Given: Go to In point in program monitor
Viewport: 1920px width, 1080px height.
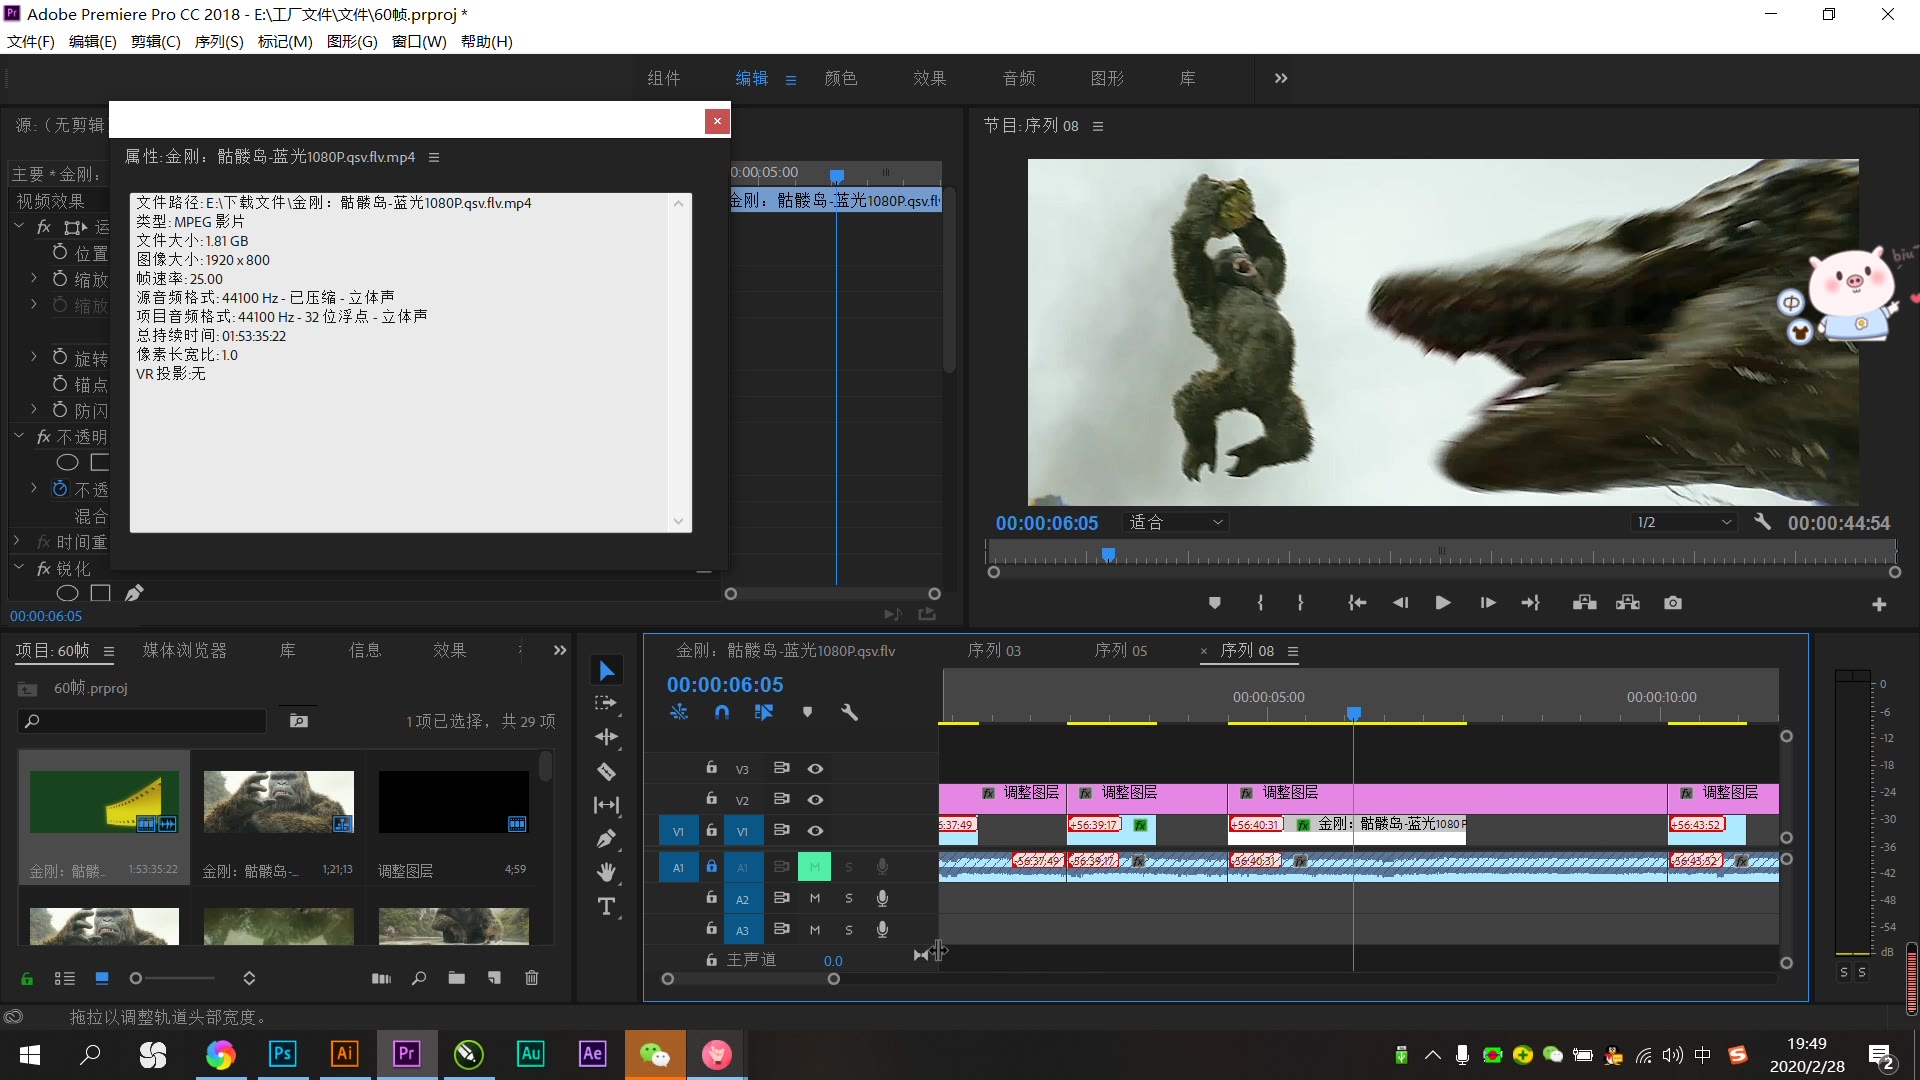Looking at the screenshot, I should [x=1357, y=603].
